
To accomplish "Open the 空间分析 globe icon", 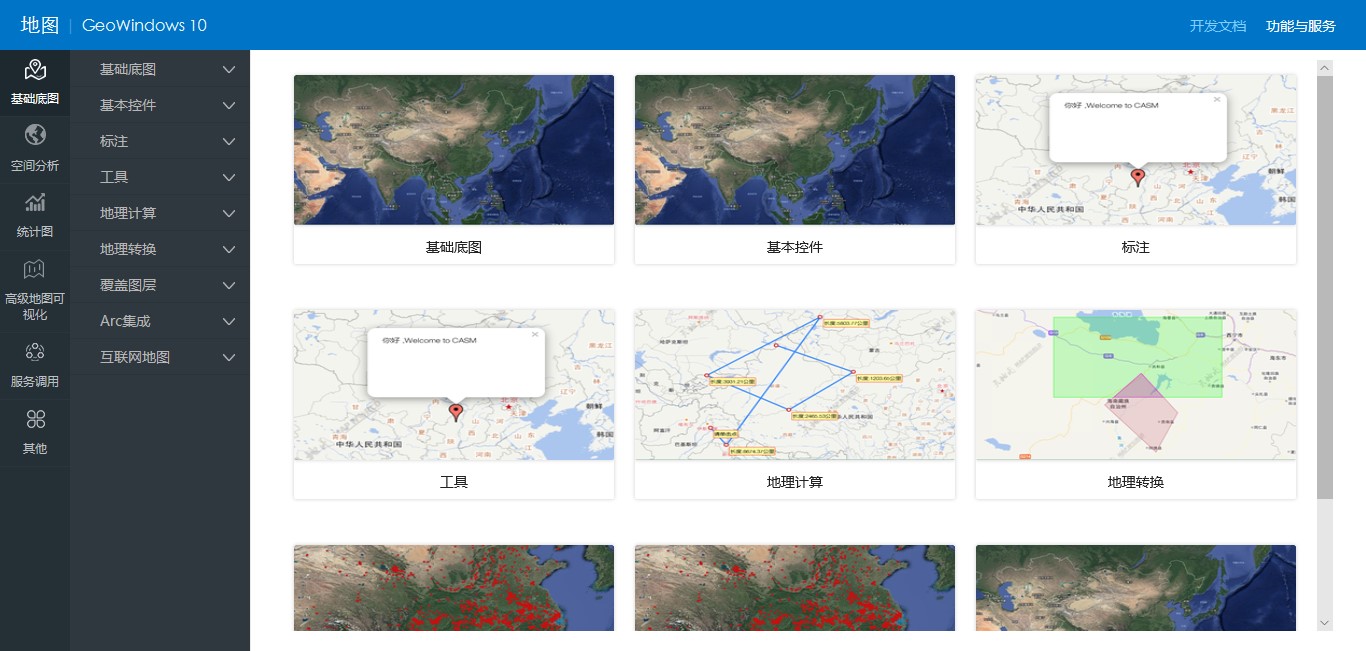I will point(35,135).
